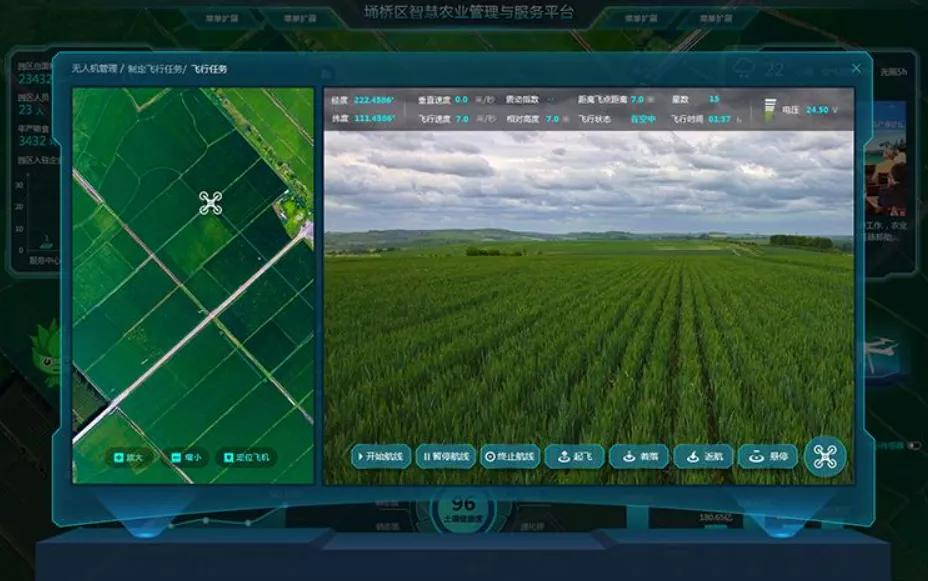
Task: Locate the aircraft with 定位飞机
Action: tap(246, 457)
